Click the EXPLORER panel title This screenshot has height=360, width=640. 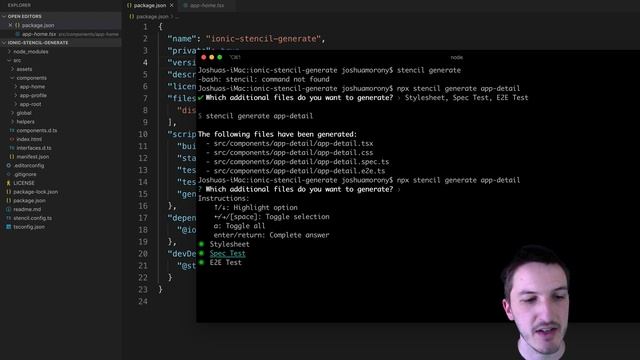[x=19, y=5]
